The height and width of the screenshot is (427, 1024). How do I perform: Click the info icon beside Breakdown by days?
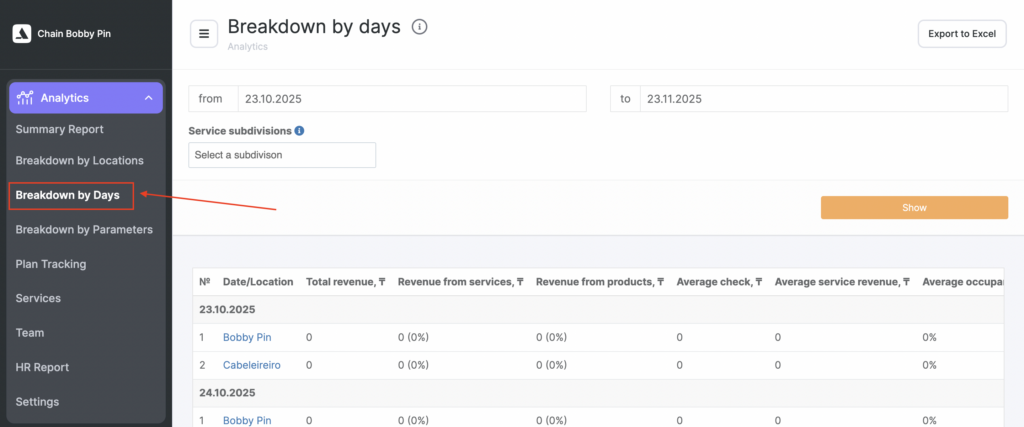[419, 27]
